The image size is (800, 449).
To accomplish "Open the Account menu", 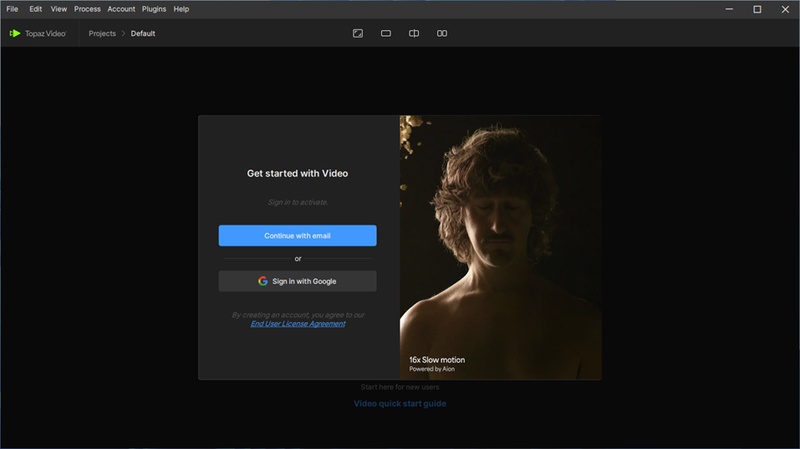I will pyautogui.click(x=121, y=9).
